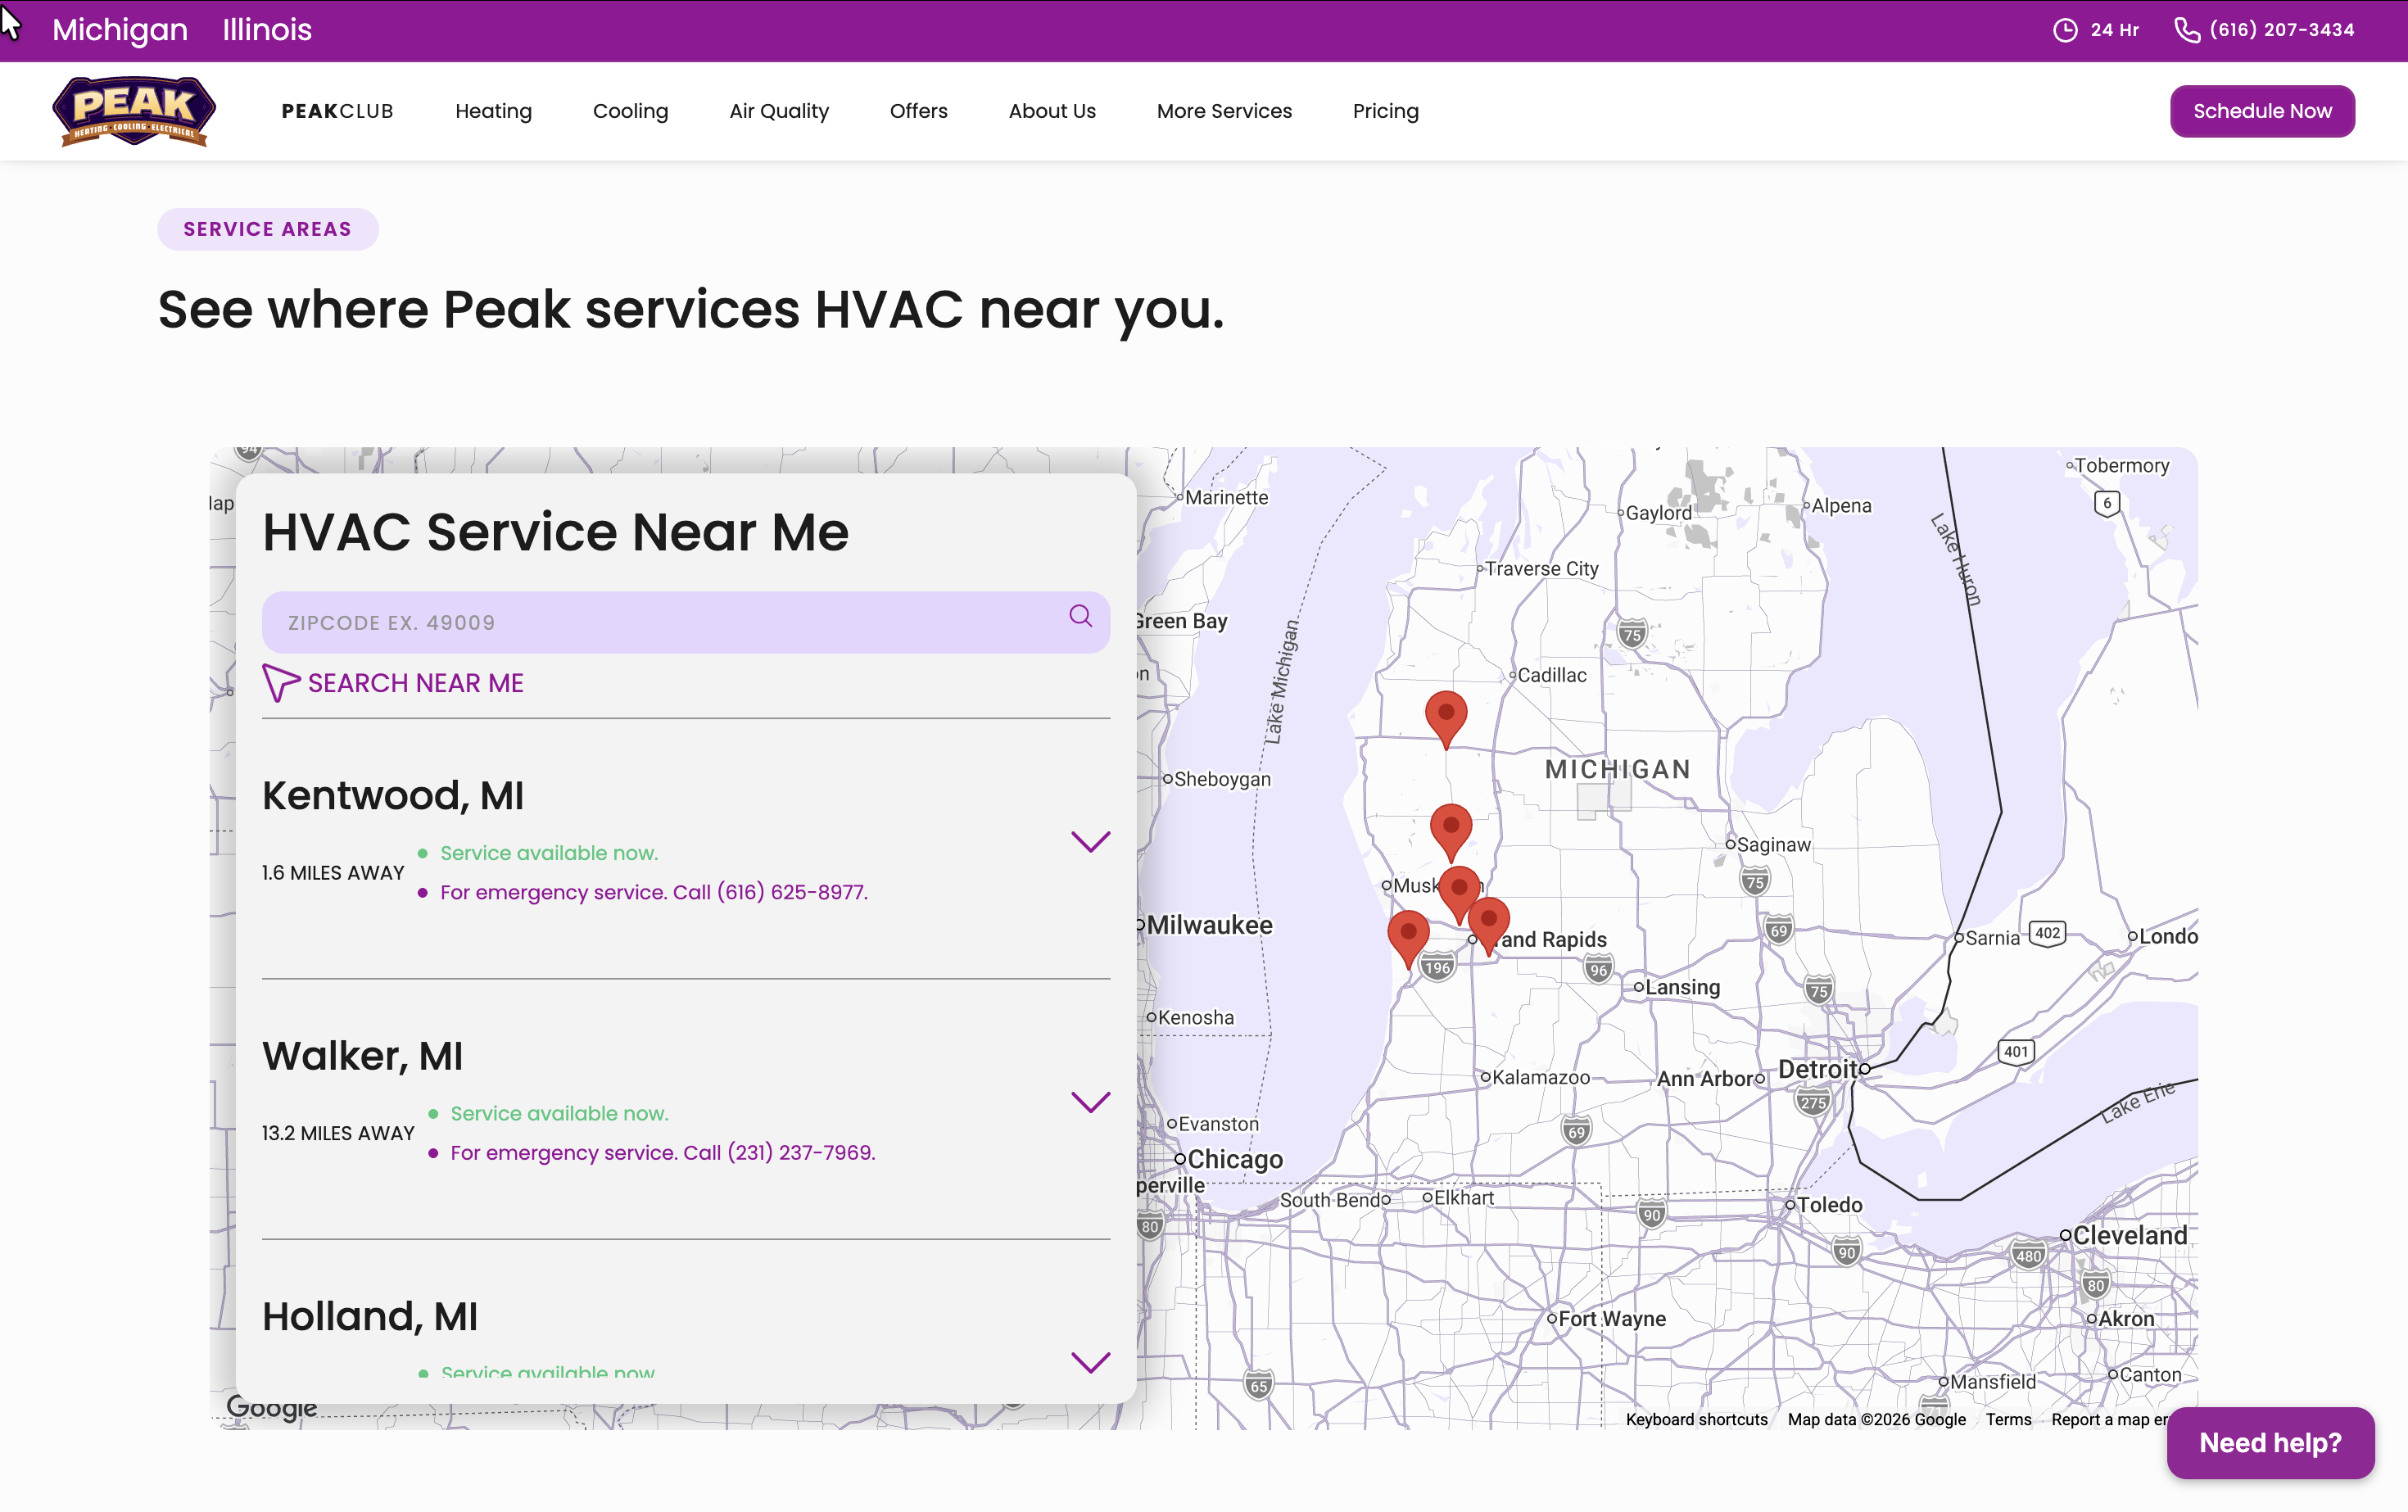Call the header number (616) 207-3434
2408x1512 pixels.
[x=2282, y=30]
